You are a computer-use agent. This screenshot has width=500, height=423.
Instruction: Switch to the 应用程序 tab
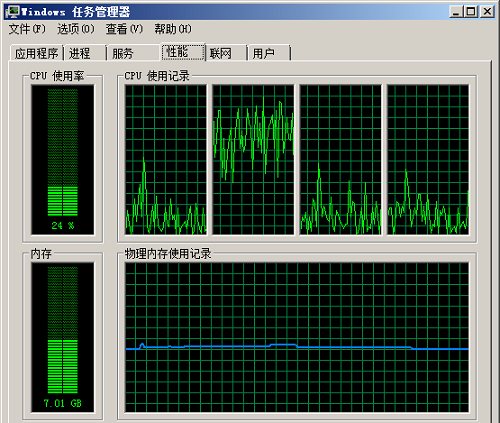click(x=36, y=53)
